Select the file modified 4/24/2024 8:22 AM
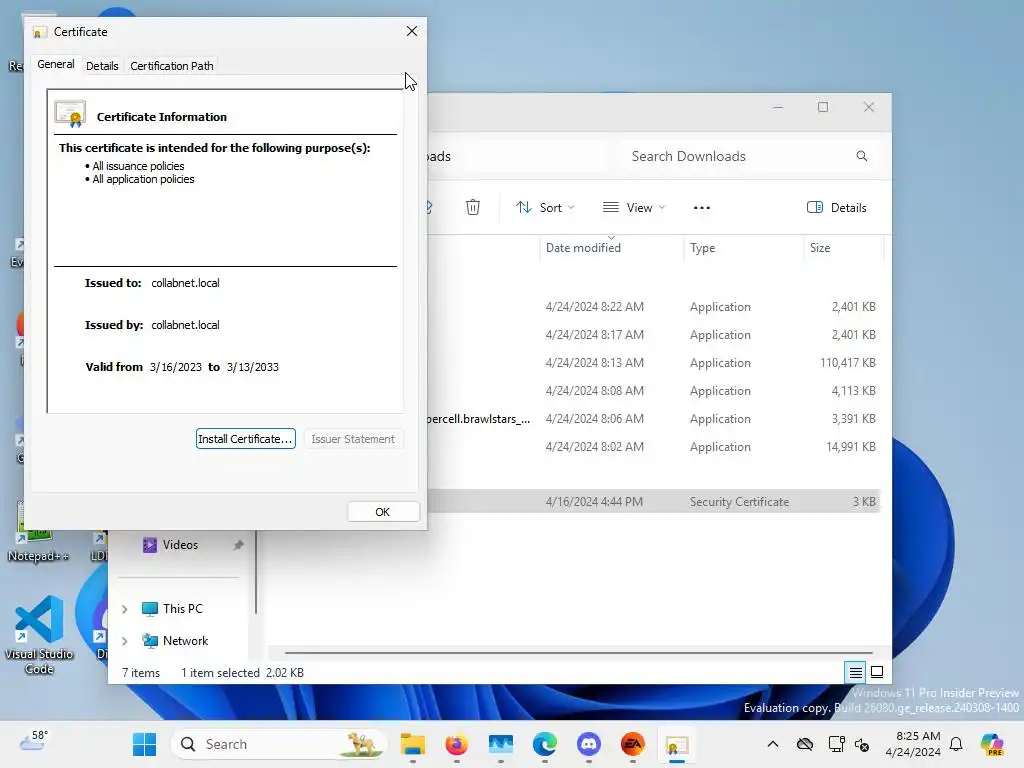1024x768 pixels. coord(653,307)
